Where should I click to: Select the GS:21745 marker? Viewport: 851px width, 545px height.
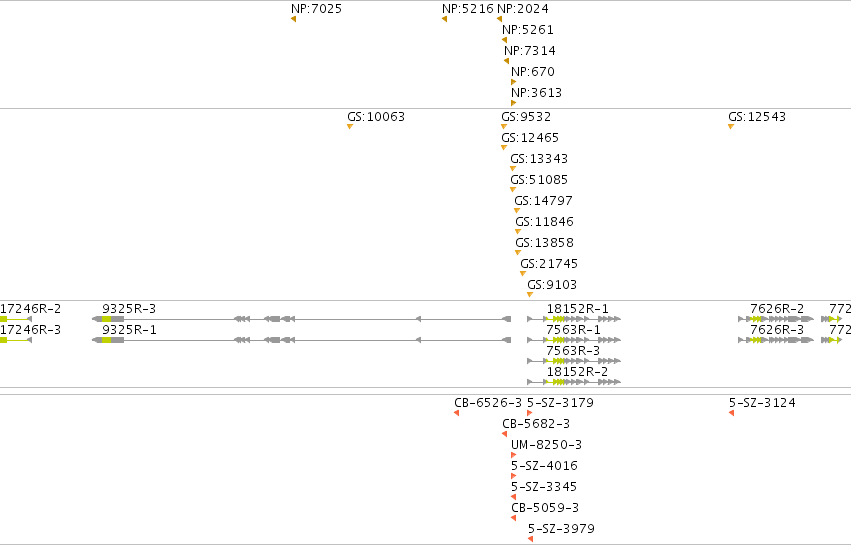click(523, 274)
